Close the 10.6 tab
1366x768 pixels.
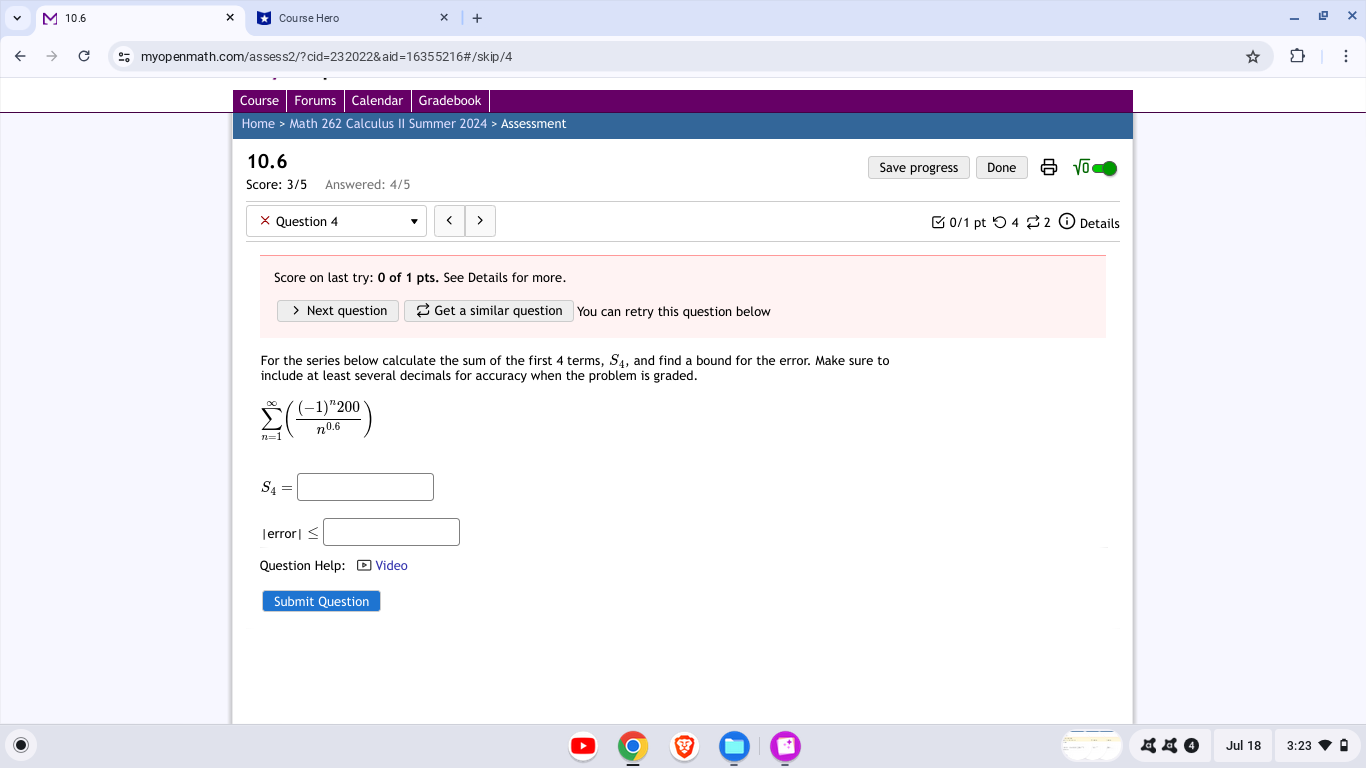[x=230, y=18]
